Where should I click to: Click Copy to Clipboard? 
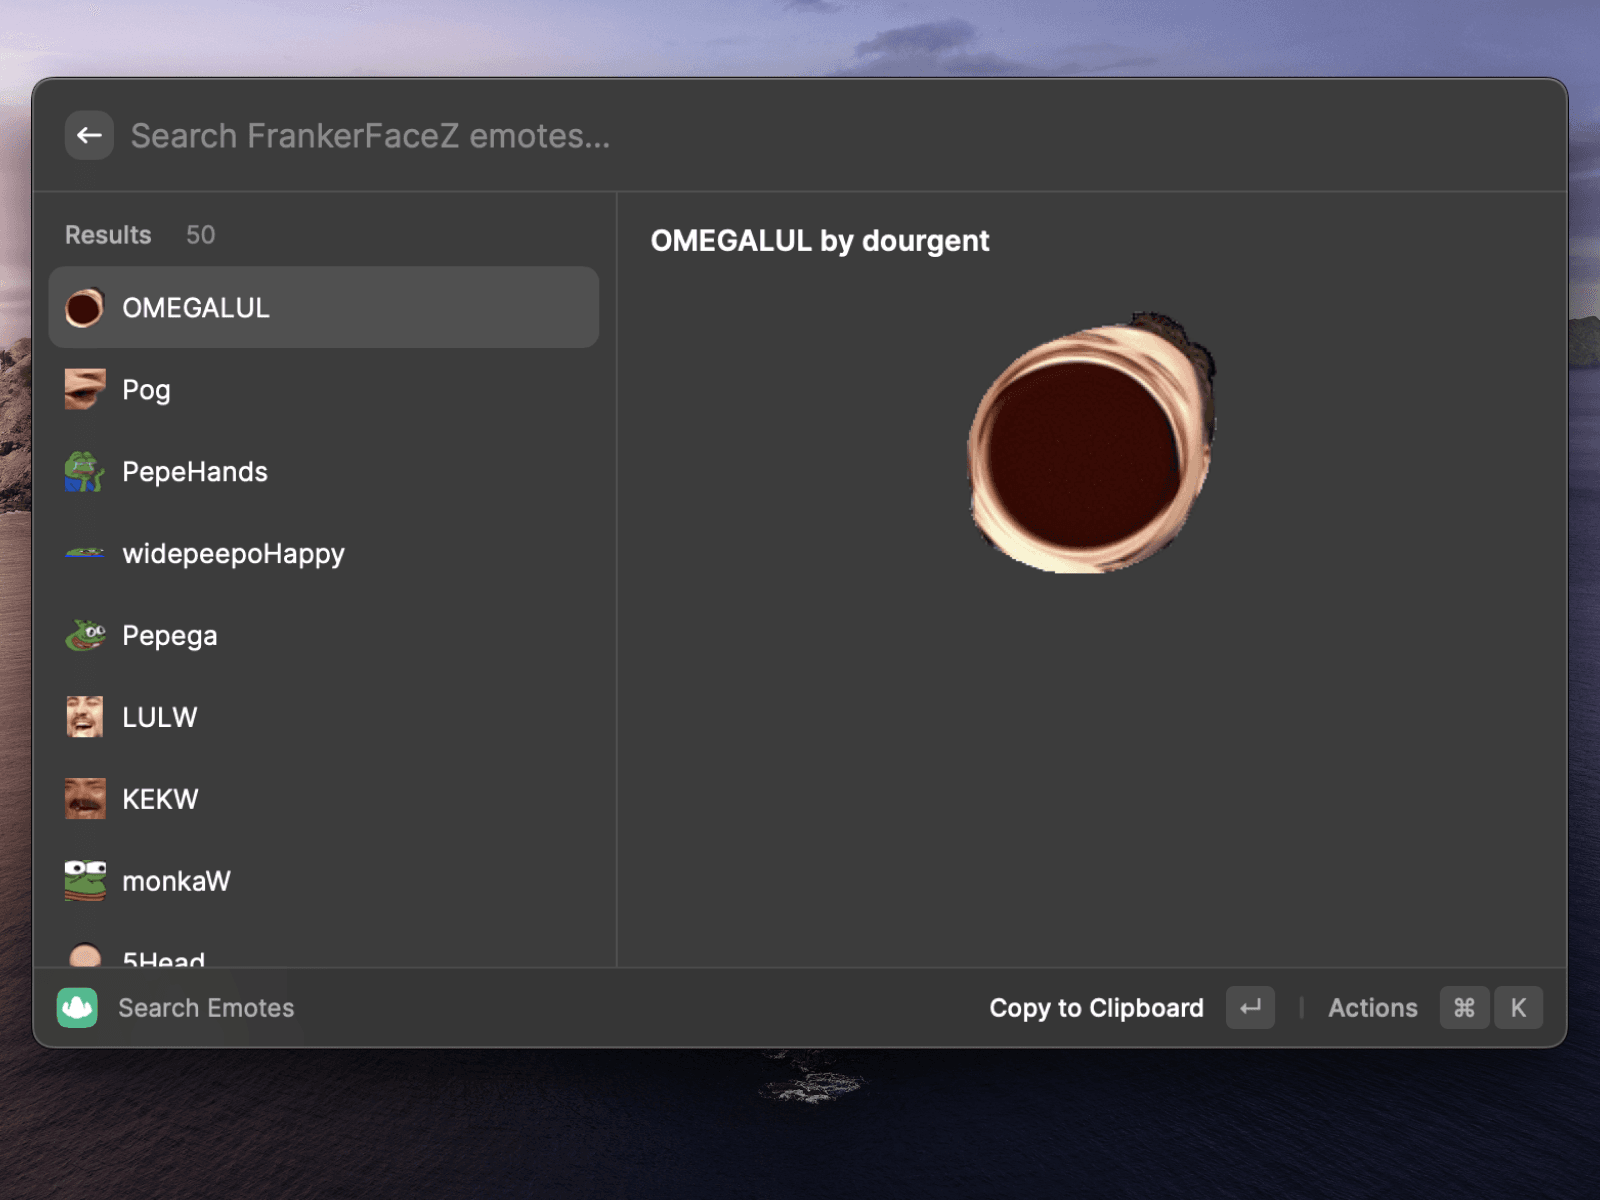tap(1096, 1007)
